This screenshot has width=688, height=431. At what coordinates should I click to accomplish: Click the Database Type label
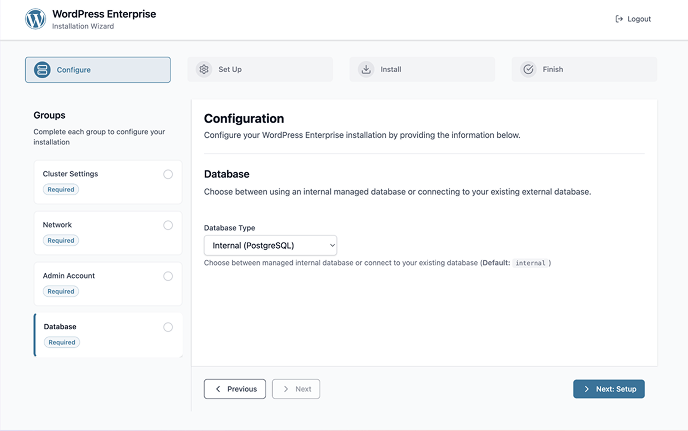pyautogui.click(x=229, y=228)
